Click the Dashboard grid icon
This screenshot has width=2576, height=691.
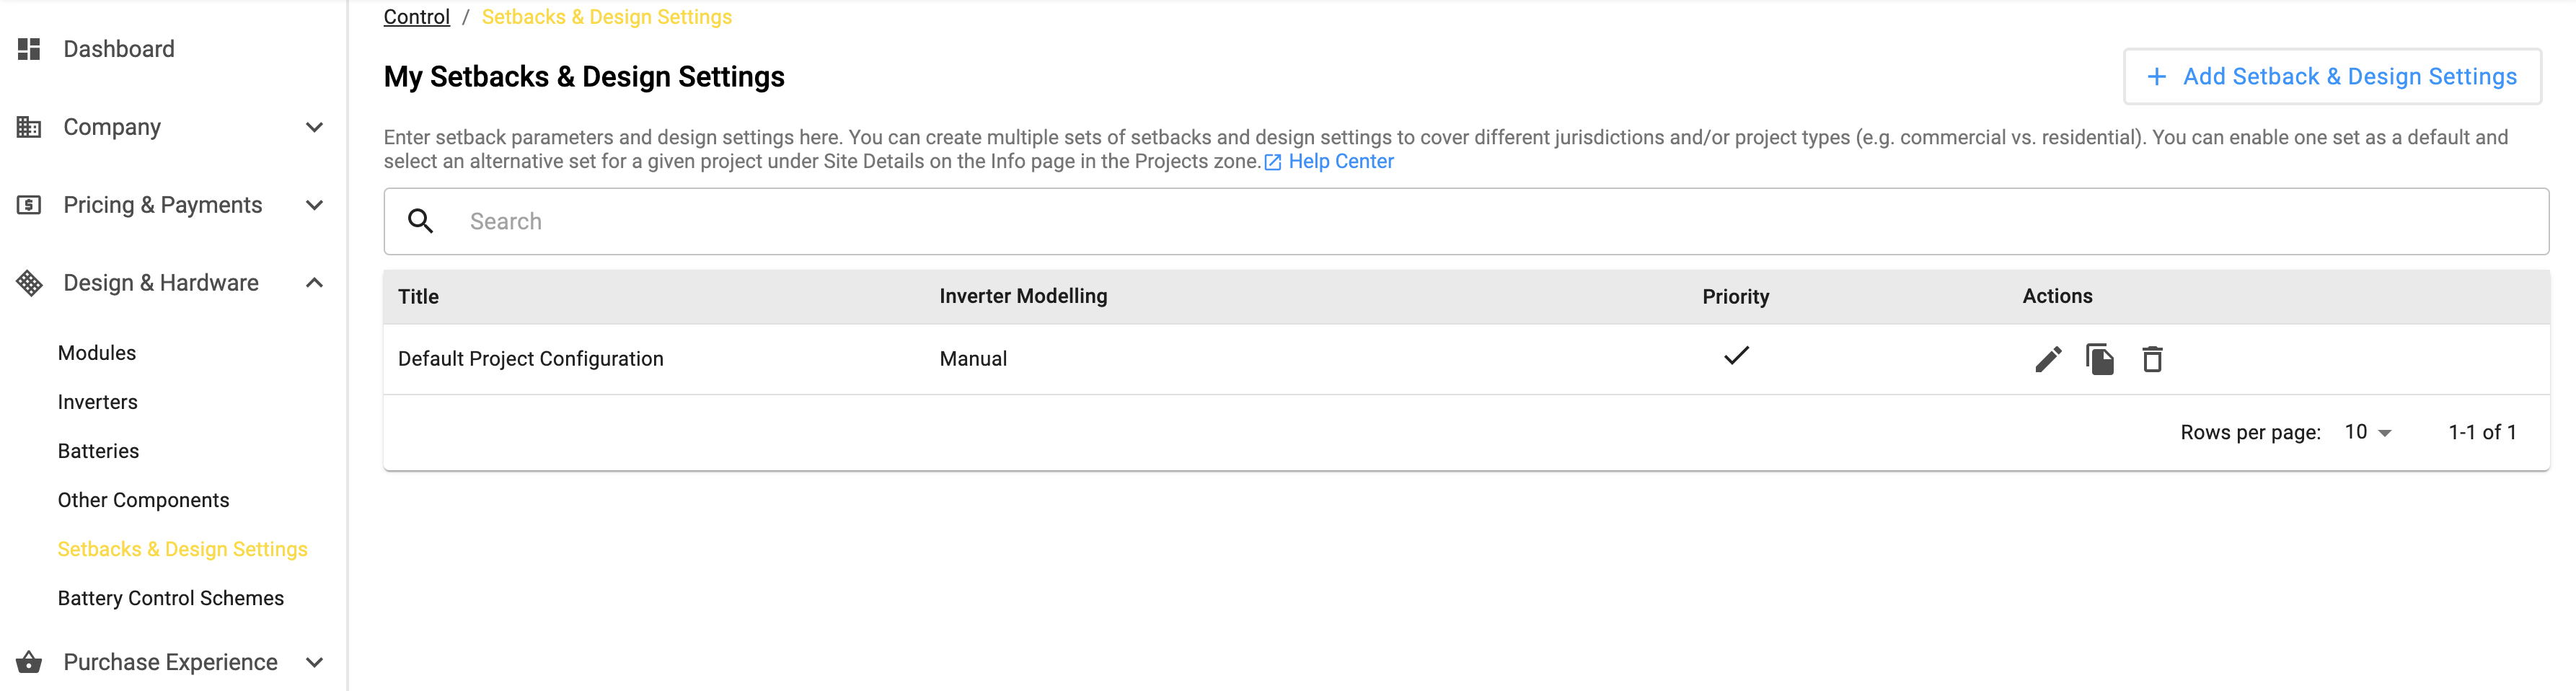[29, 49]
